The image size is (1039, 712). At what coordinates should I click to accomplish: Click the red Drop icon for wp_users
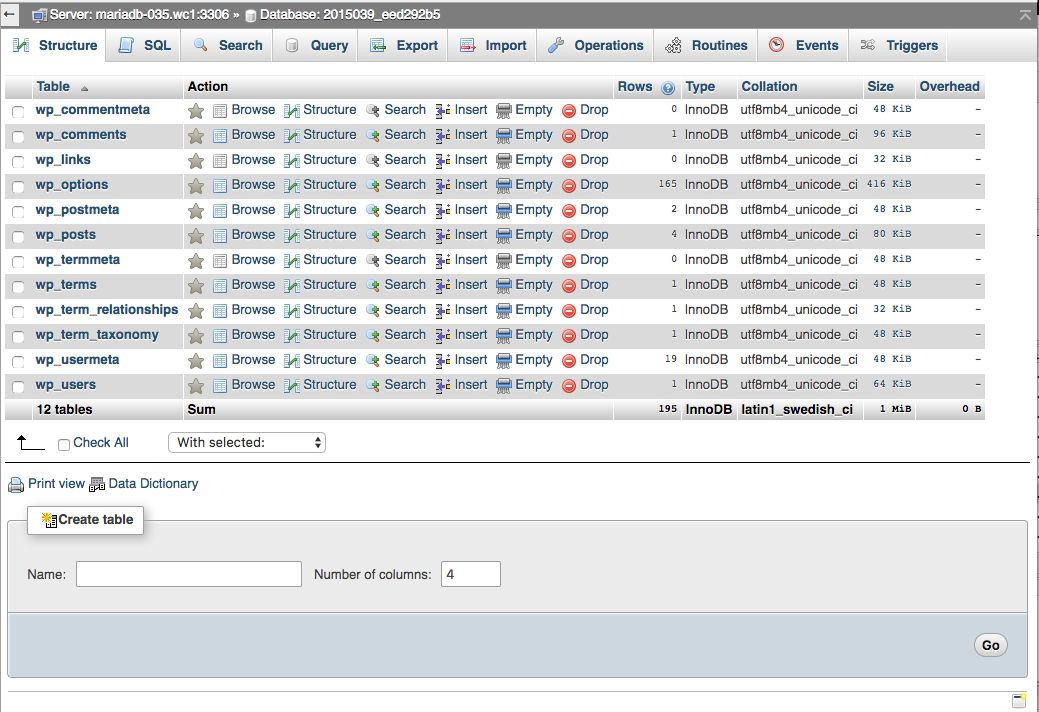click(569, 385)
